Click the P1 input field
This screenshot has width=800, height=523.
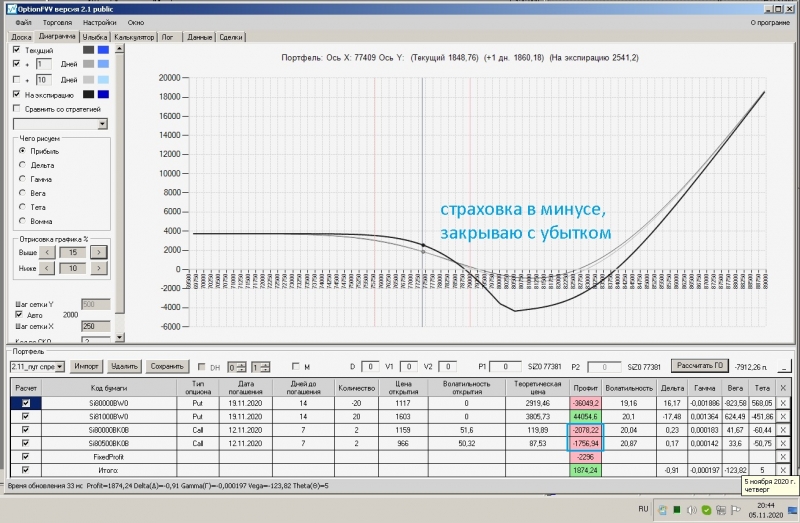click(x=505, y=366)
